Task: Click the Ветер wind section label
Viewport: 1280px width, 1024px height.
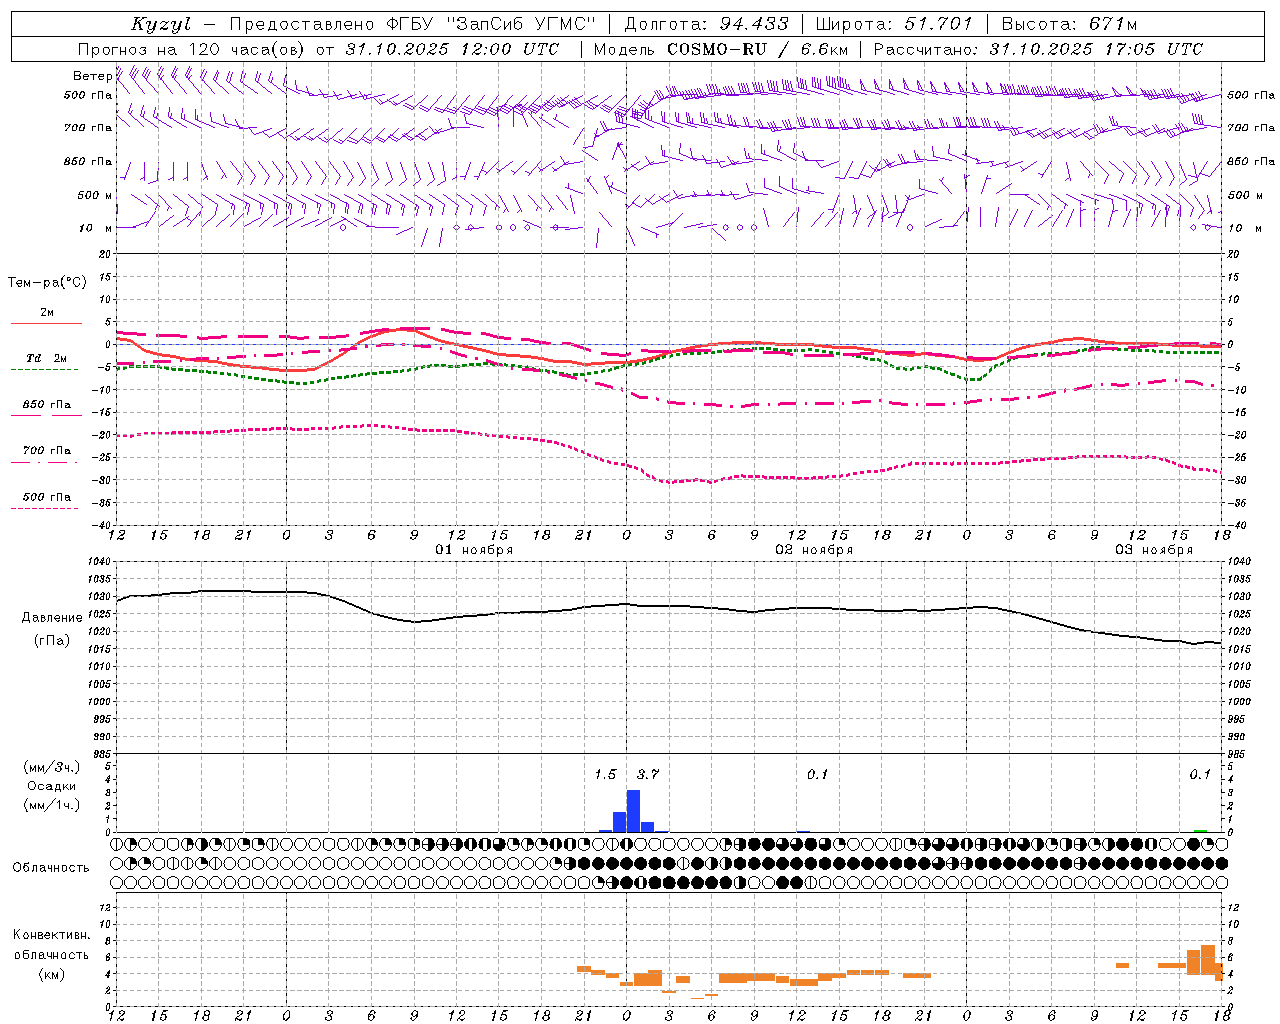Action: 92,76
